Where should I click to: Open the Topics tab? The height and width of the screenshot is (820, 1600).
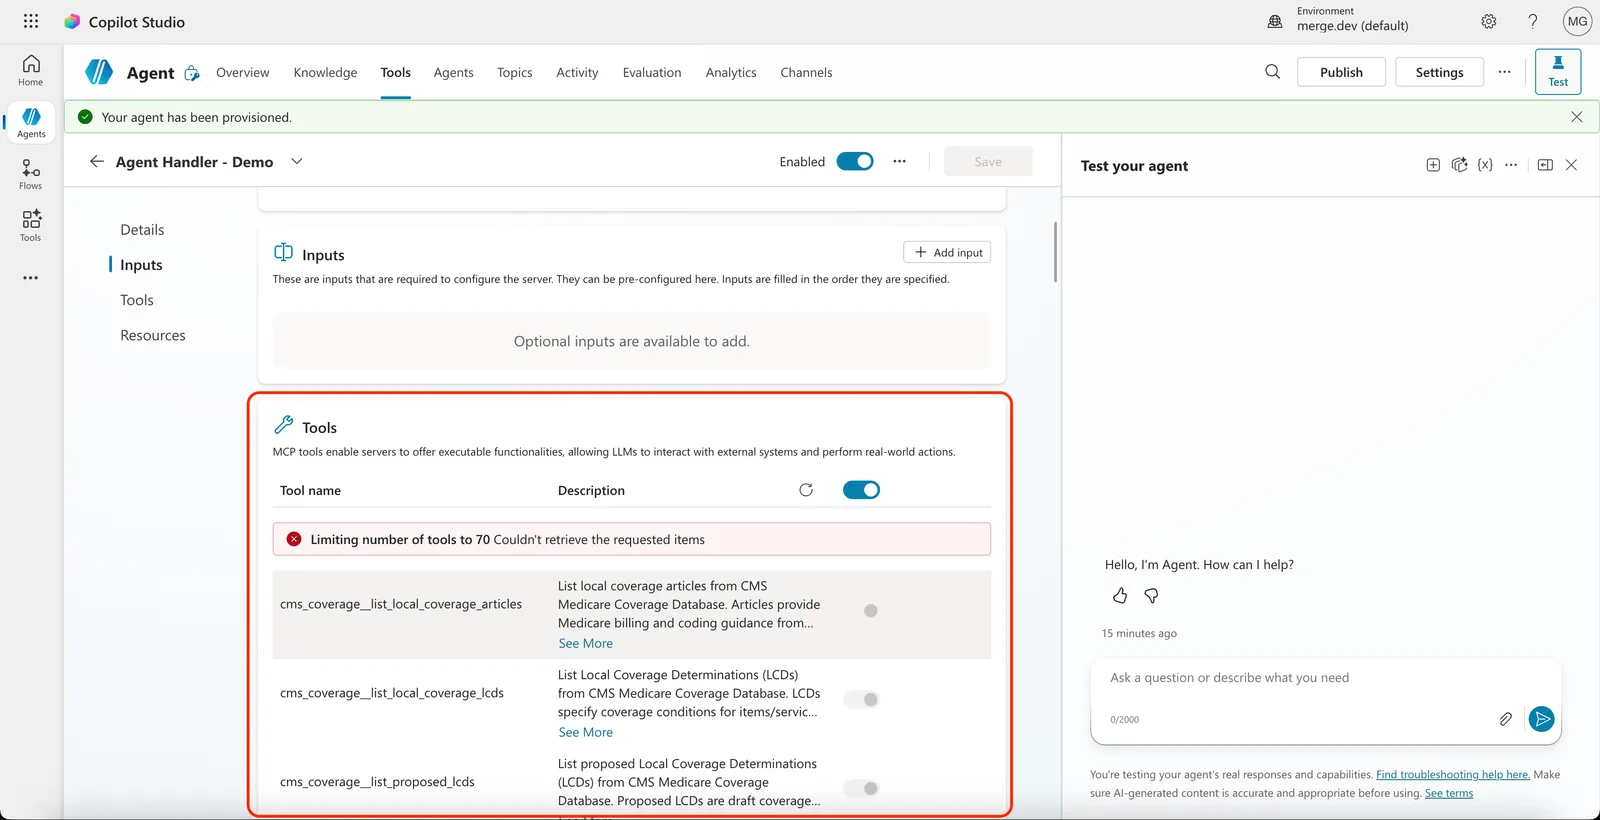[515, 72]
